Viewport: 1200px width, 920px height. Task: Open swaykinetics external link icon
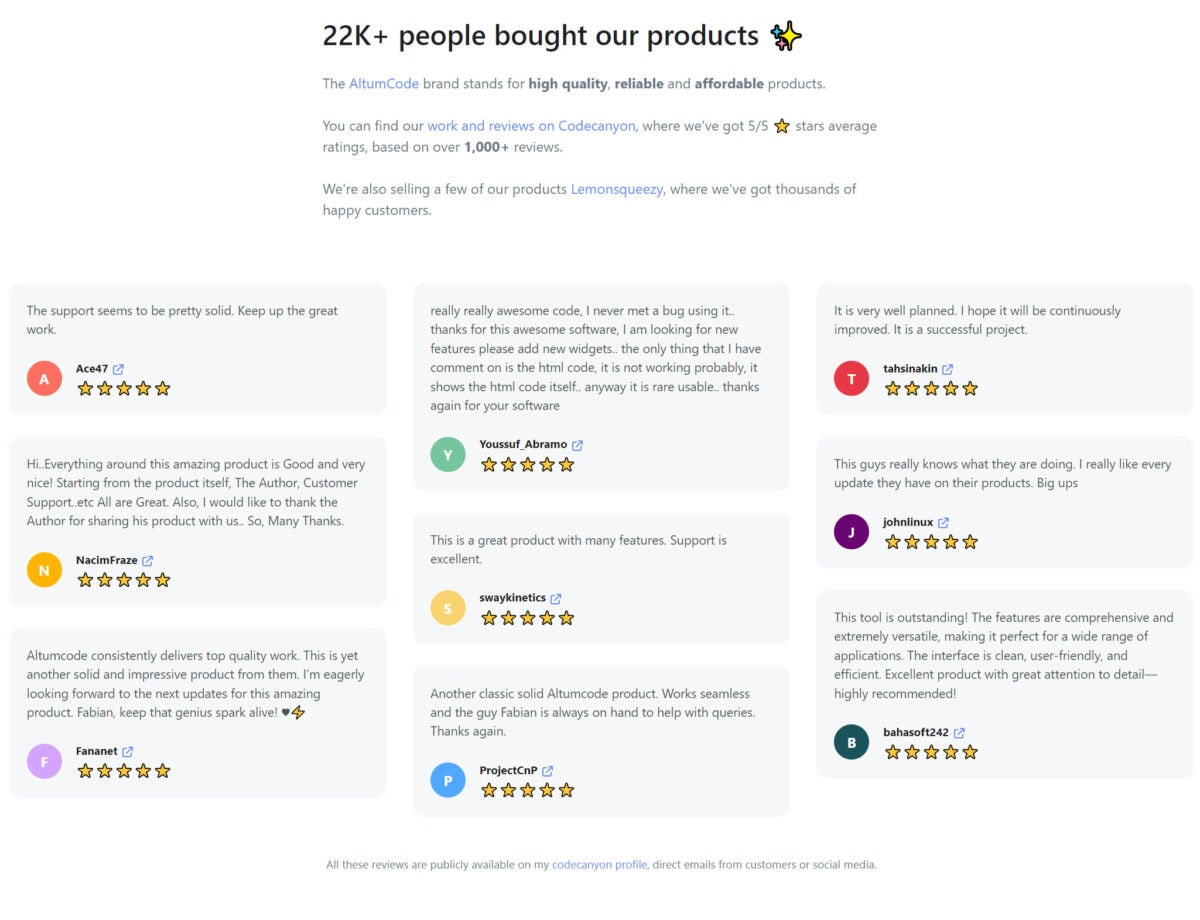pyautogui.click(x=556, y=598)
